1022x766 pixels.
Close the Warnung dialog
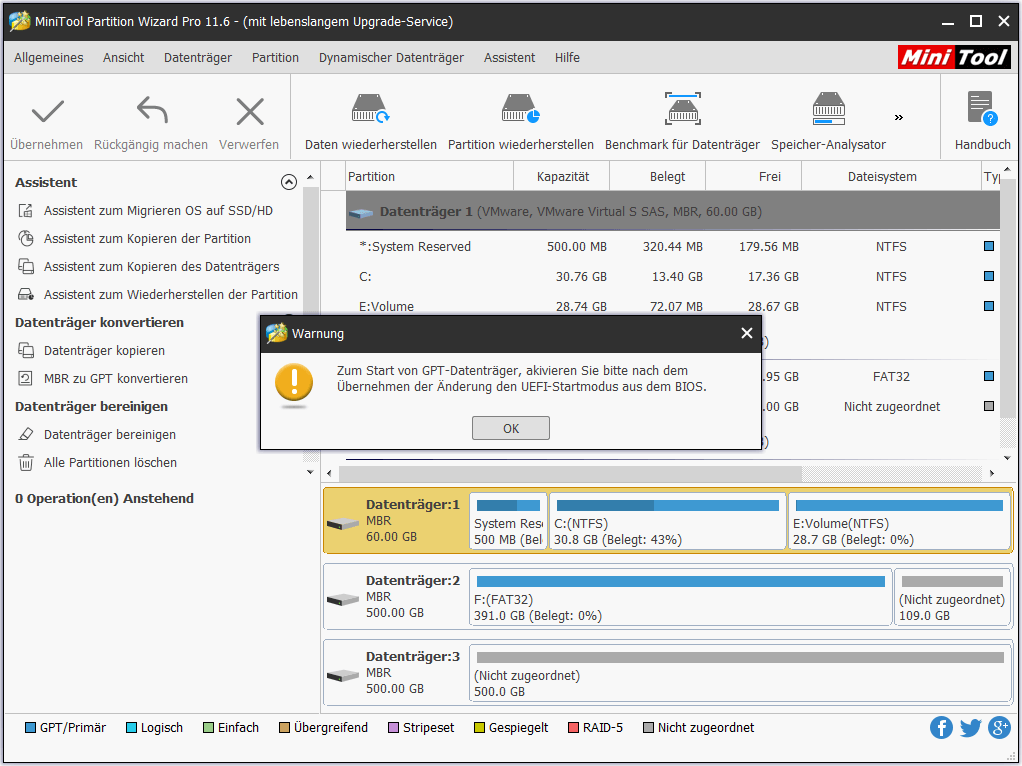pos(747,333)
